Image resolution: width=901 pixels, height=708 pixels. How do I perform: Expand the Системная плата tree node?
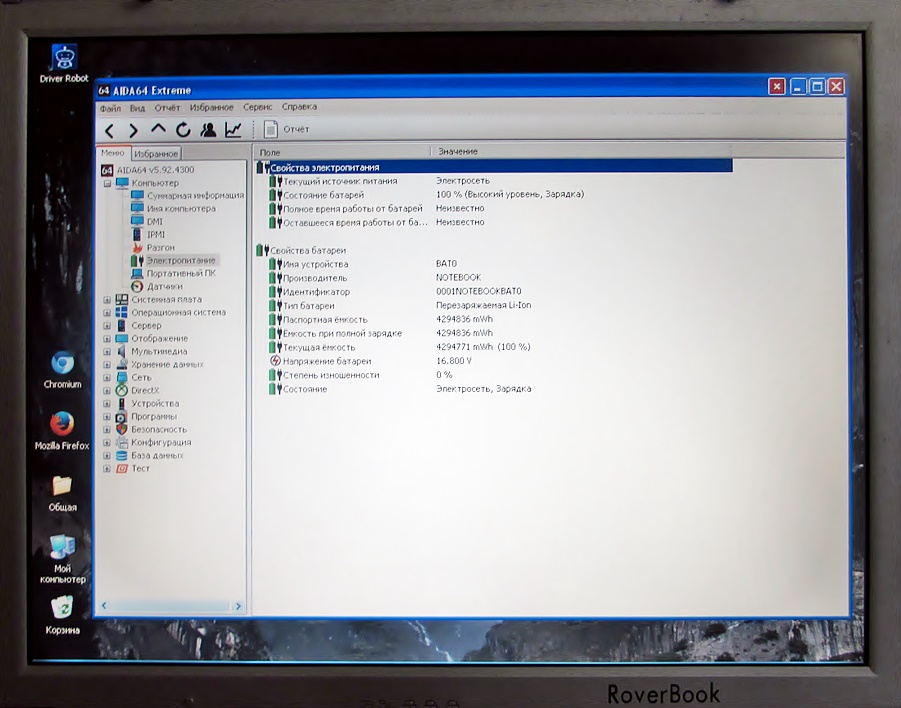click(x=107, y=299)
